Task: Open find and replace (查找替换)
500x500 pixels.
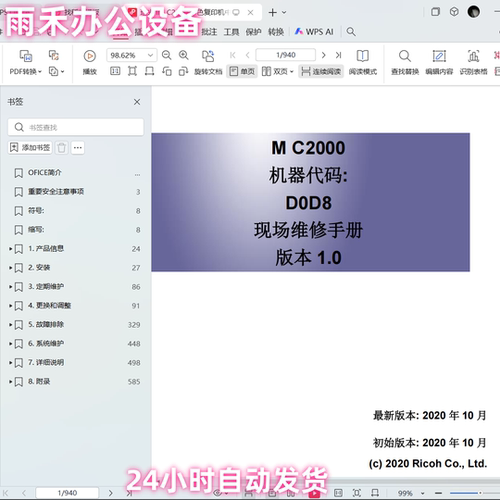Action: click(405, 56)
